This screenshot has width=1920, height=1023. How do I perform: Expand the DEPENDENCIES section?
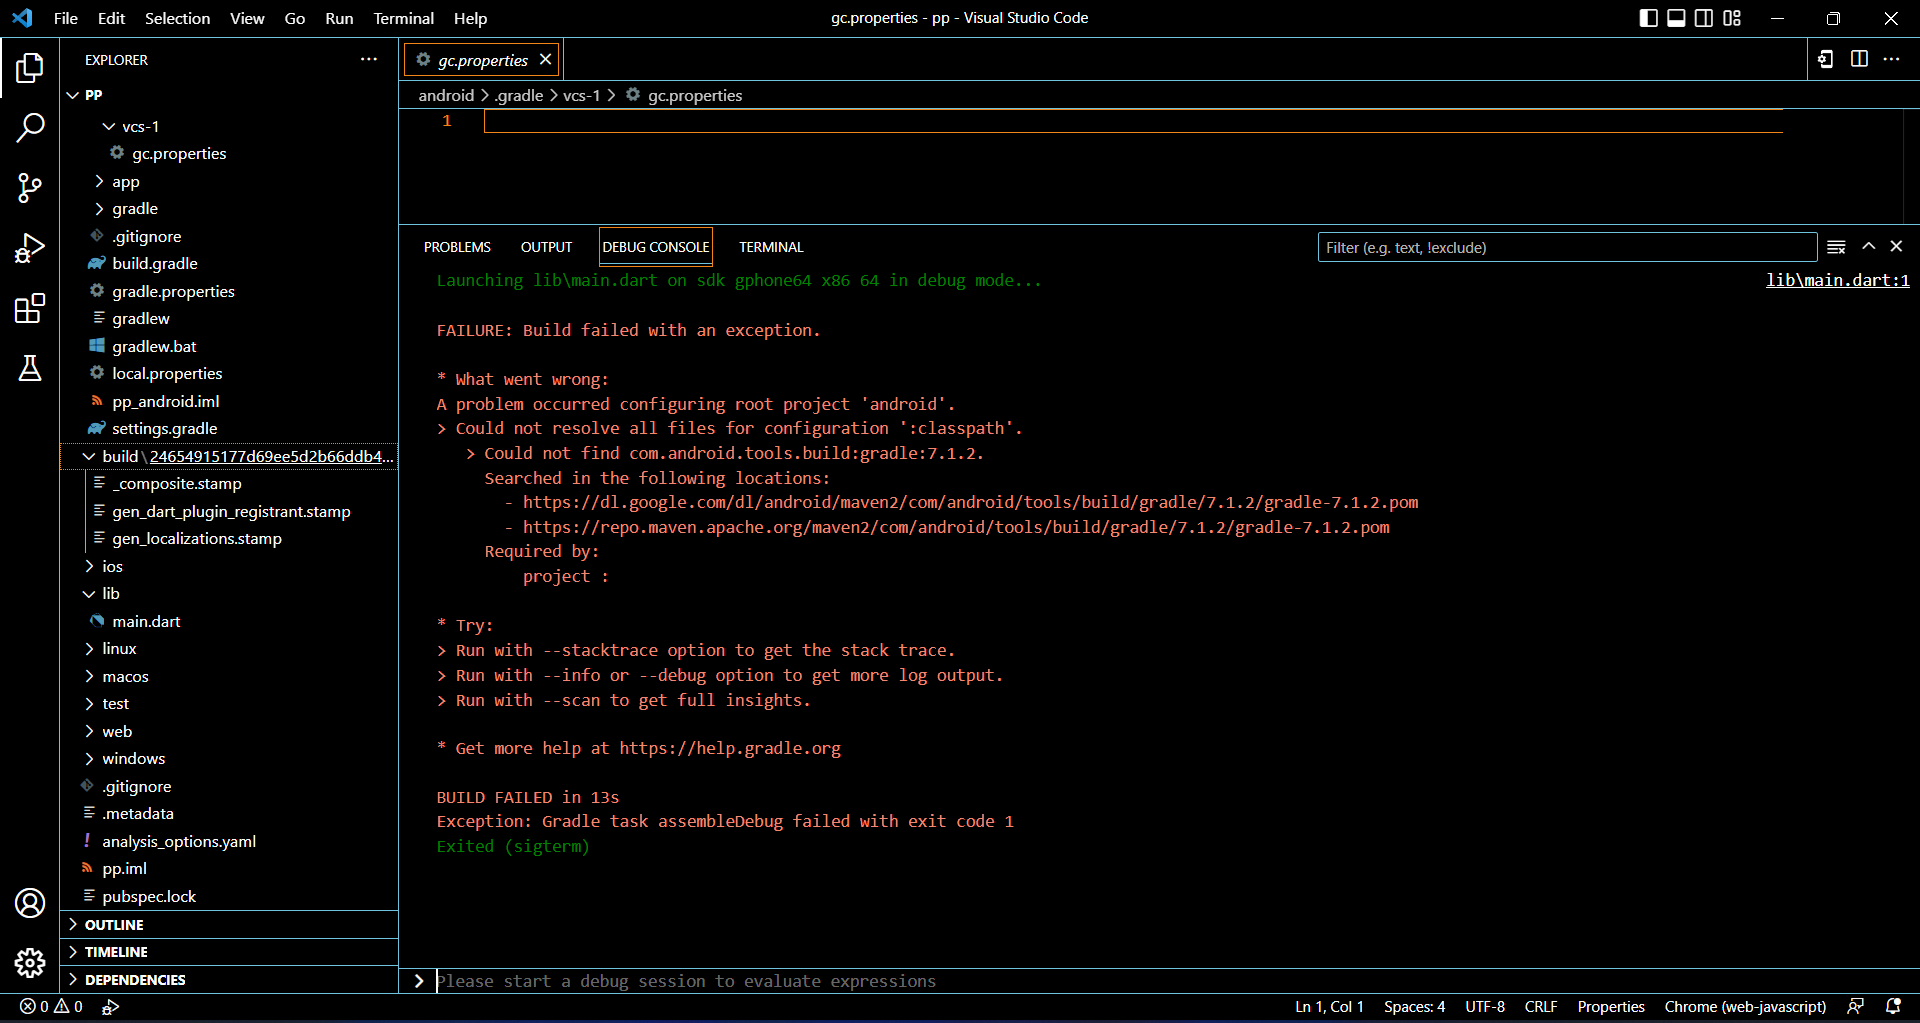point(230,980)
